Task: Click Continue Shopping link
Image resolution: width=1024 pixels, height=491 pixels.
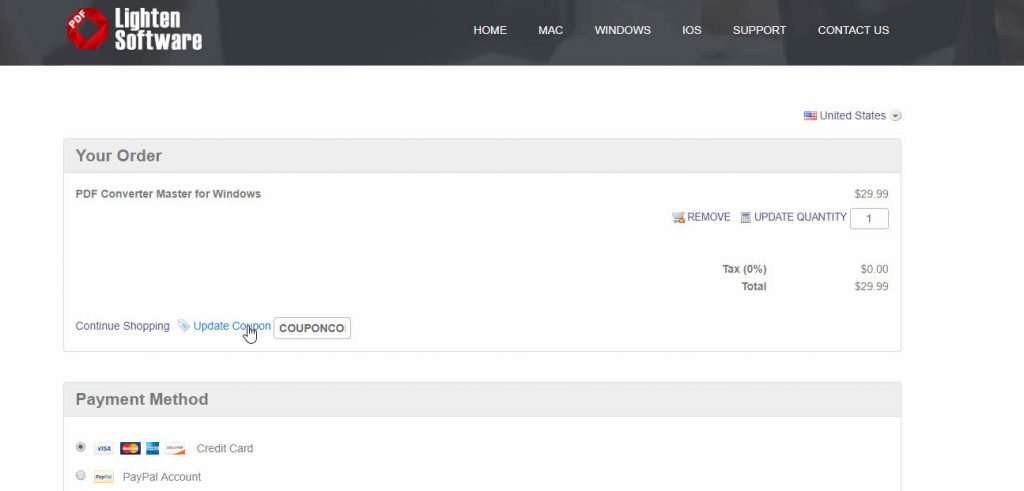Action: 122,326
